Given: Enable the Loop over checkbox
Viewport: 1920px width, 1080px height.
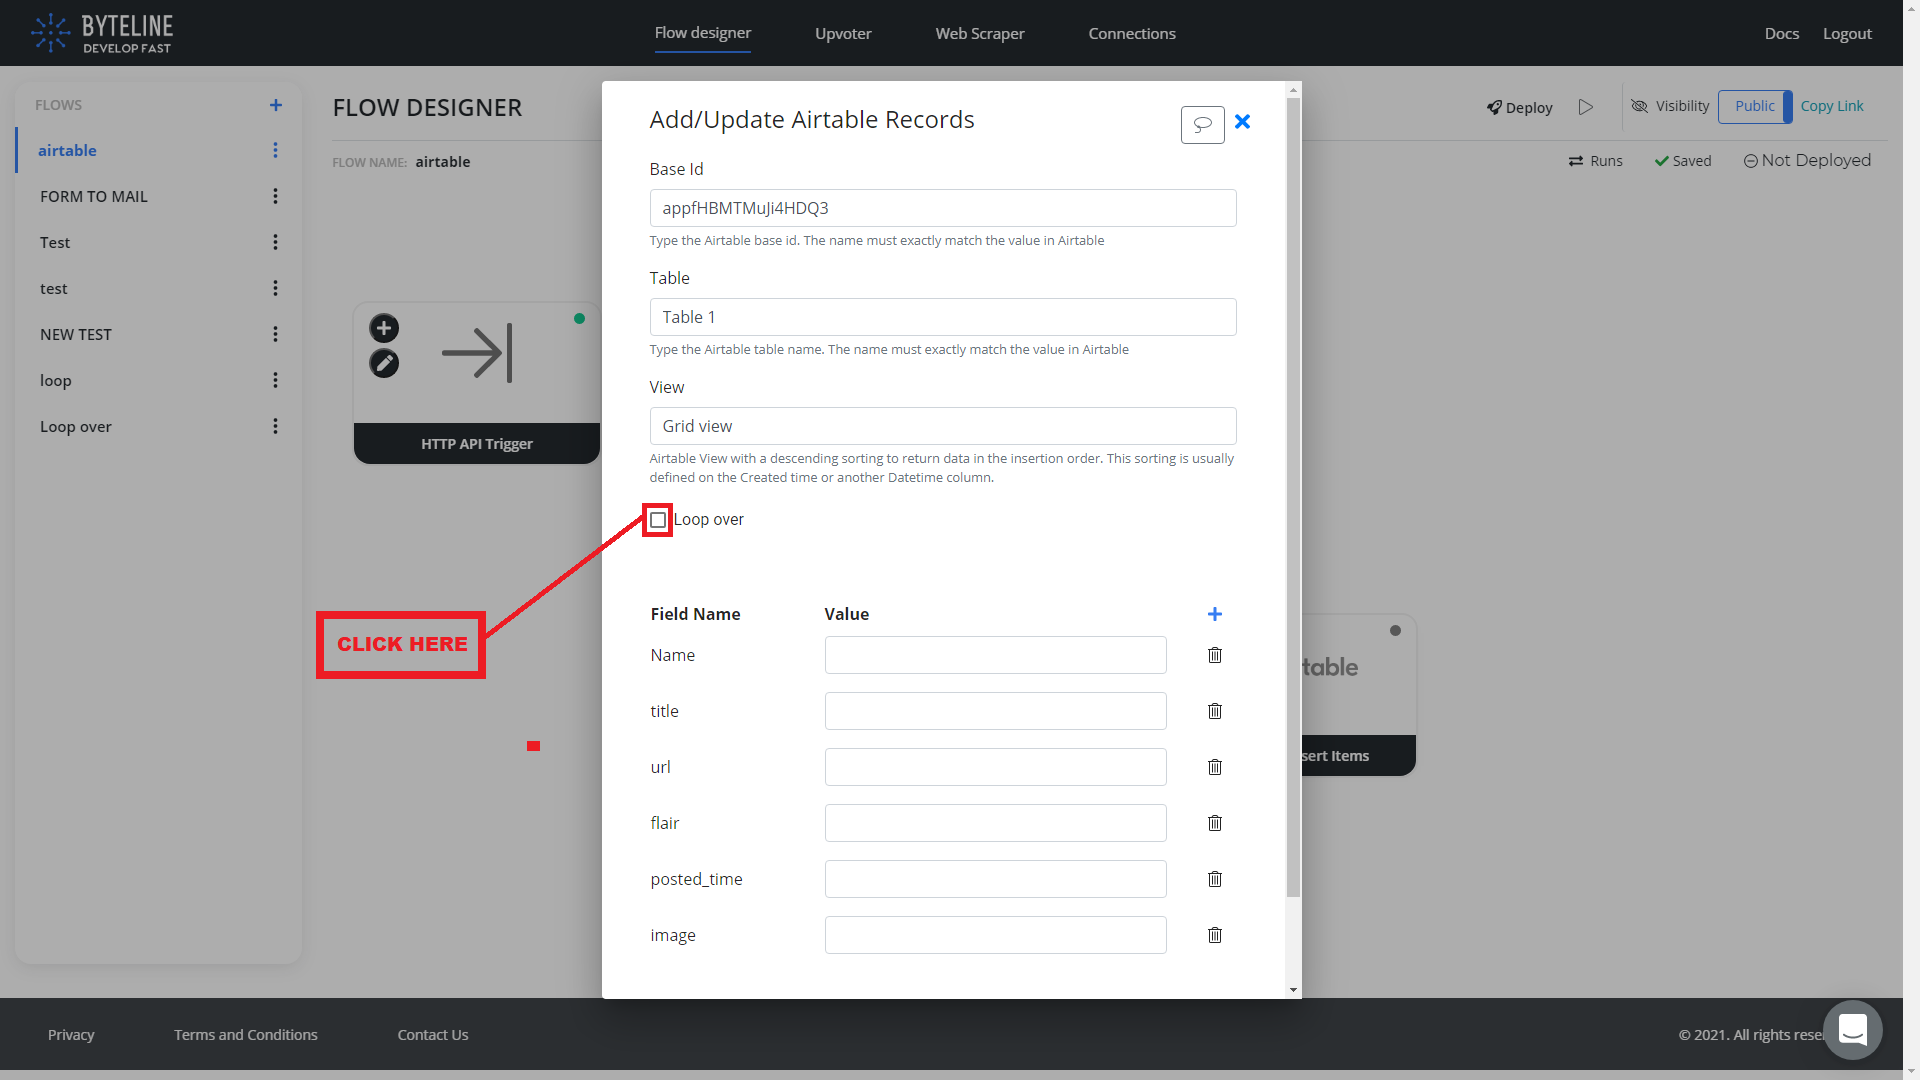Looking at the screenshot, I should click(658, 520).
